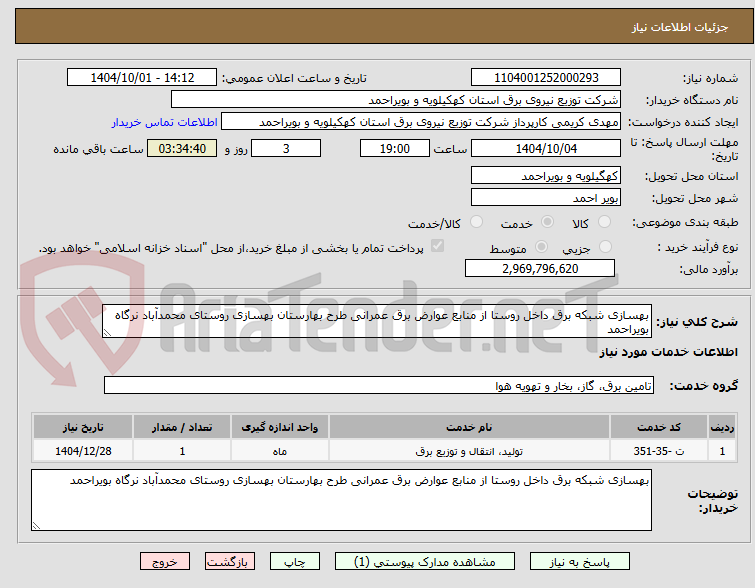Click service code cell ت -35-351

(659, 451)
